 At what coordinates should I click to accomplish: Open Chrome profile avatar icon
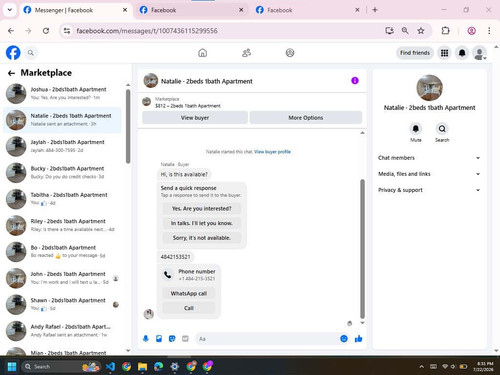pyautogui.click(x=471, y=31)
